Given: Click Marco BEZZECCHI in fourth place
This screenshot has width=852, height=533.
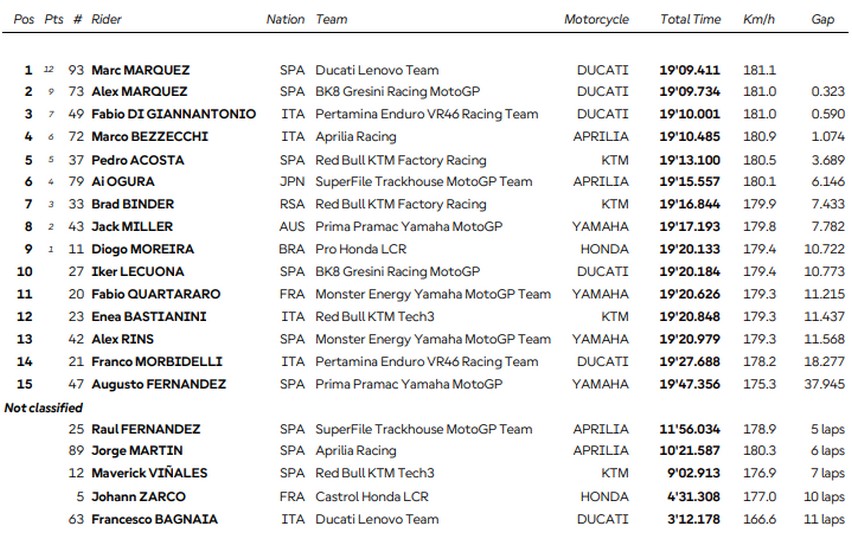Looking at the screenshot, I should [149, 136].
